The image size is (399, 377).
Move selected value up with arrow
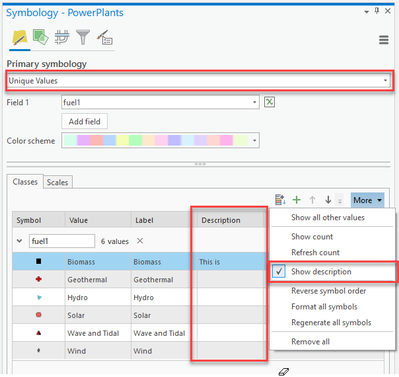tap(312, 200)
